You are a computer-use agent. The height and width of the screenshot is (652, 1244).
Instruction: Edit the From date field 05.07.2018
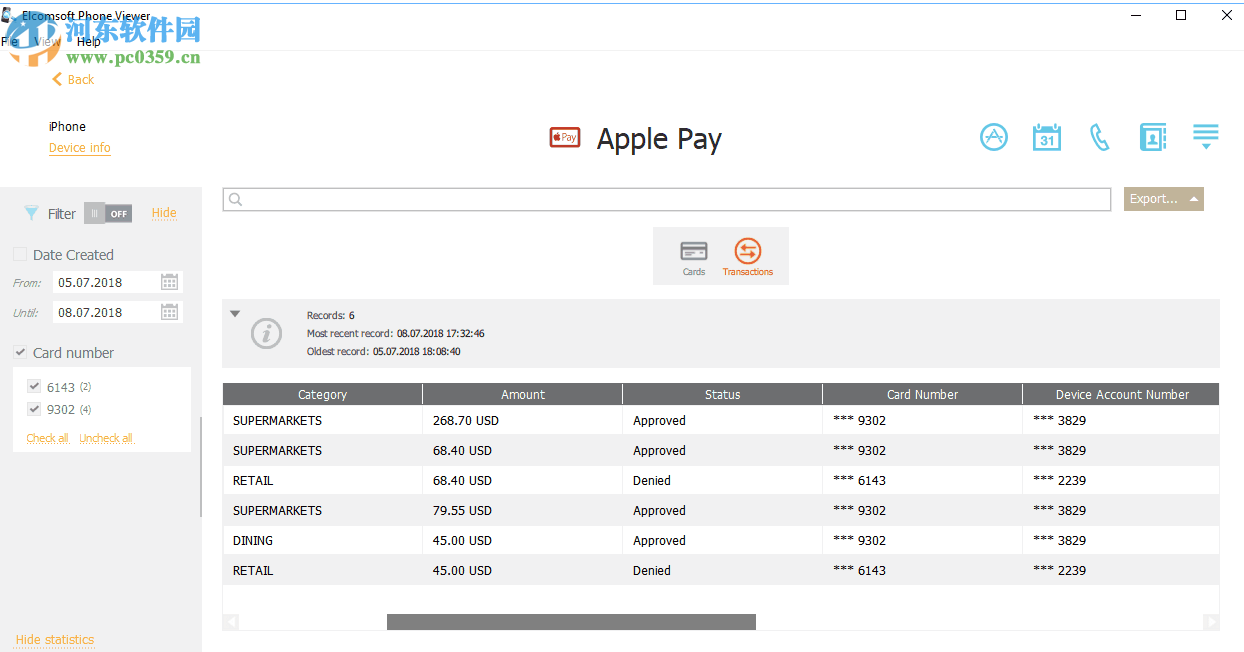click(x=105, y=282)
